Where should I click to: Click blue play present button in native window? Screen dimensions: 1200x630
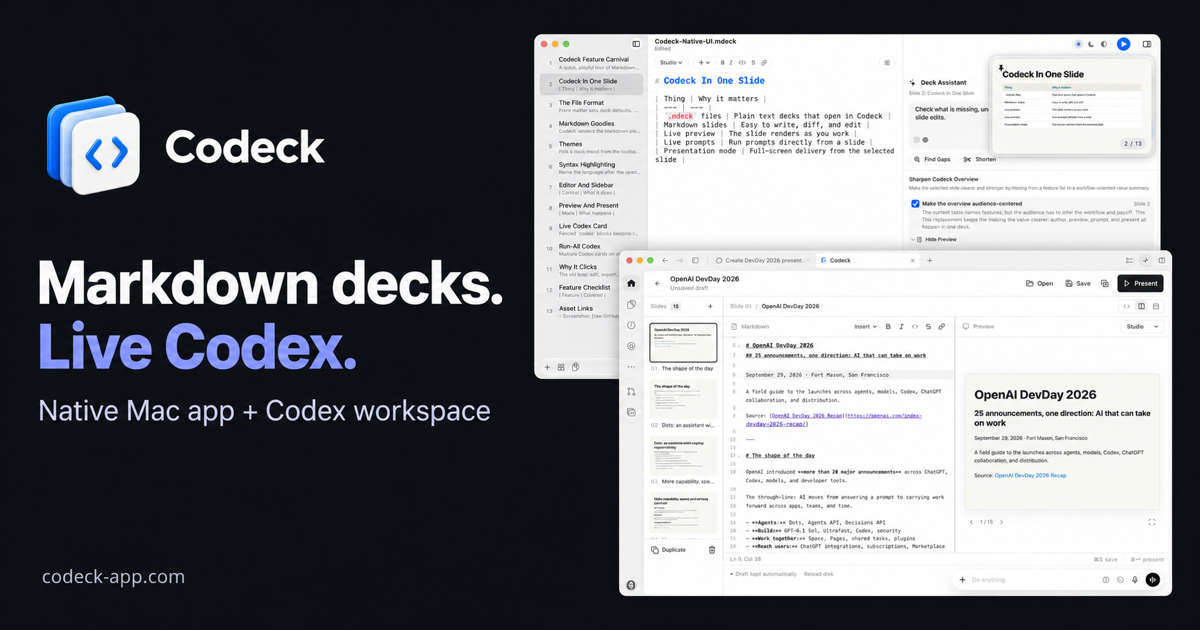(1123, 44)
